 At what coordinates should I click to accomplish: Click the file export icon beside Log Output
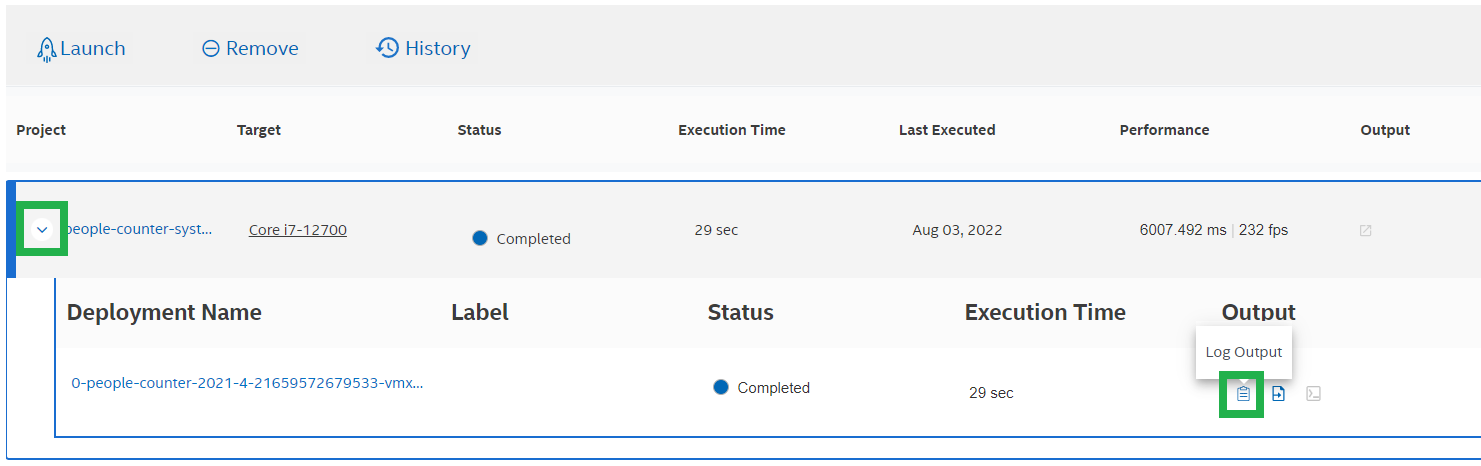click(1278, 394)
